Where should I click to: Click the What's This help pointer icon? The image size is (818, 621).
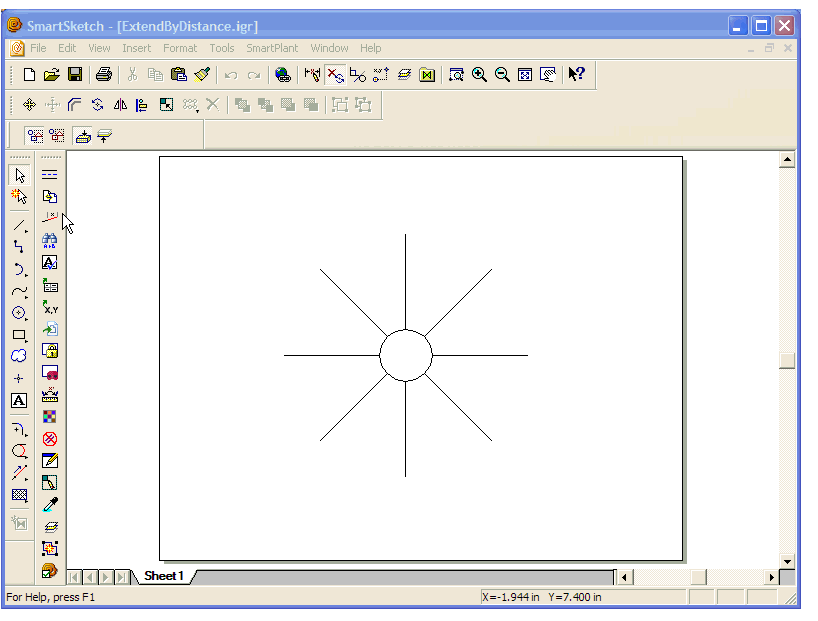coord(576,74)
